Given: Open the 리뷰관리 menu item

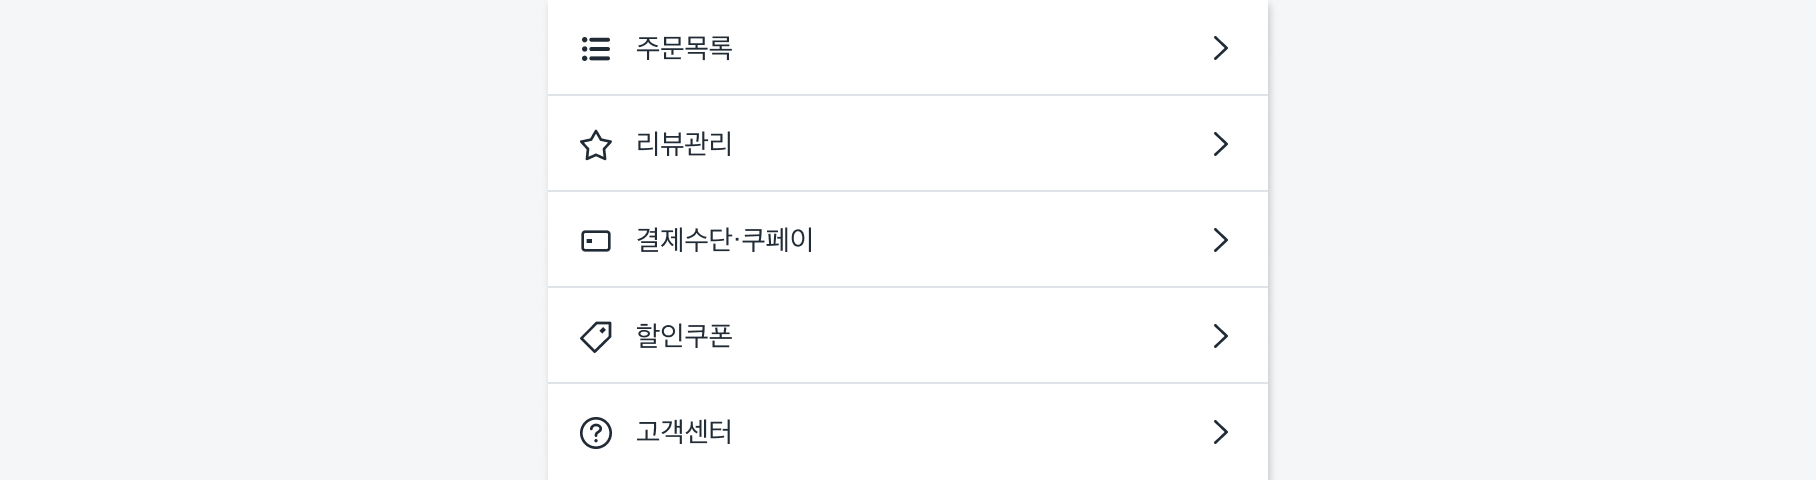Looking at the screenshot, I should (x=684, y=144).
